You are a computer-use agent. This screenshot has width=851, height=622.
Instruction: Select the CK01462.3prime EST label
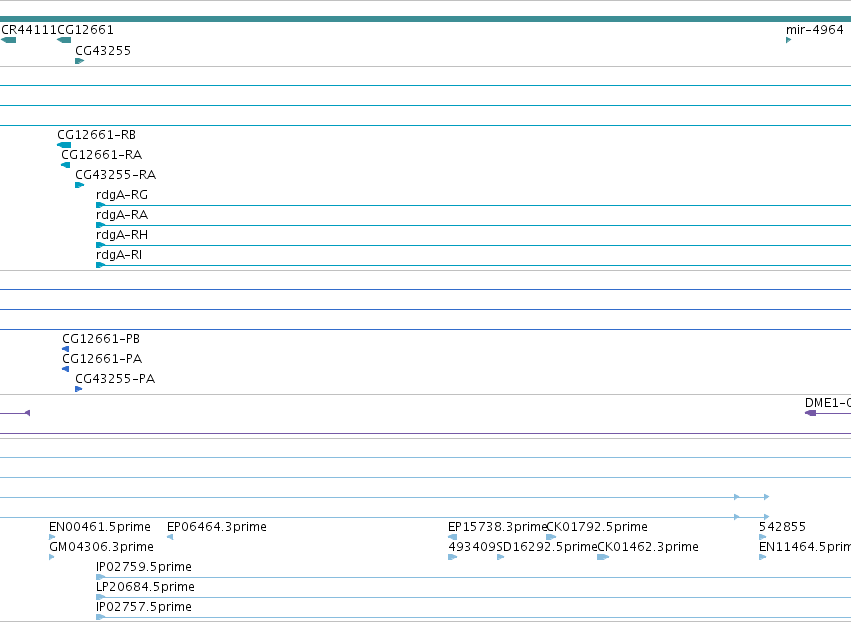(648, 547)
